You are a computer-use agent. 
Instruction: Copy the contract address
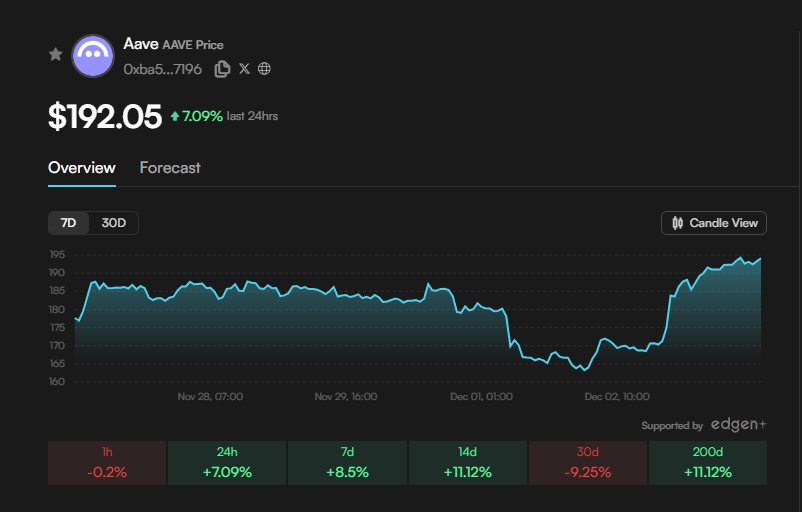point(222,69)
